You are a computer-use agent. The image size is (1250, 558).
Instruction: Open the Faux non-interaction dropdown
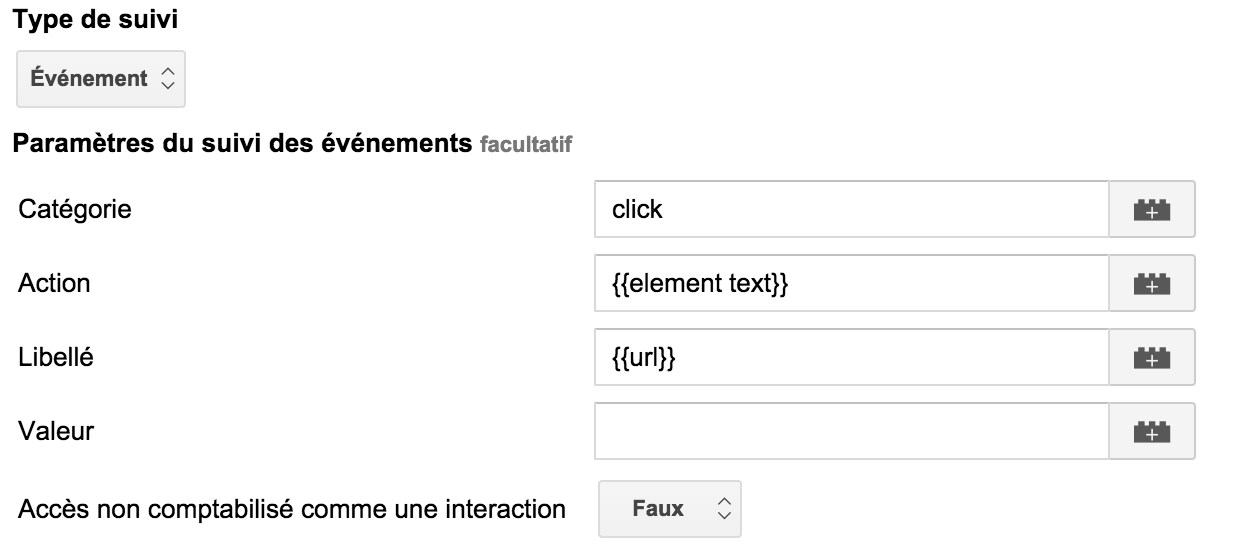tap(669, 509)
